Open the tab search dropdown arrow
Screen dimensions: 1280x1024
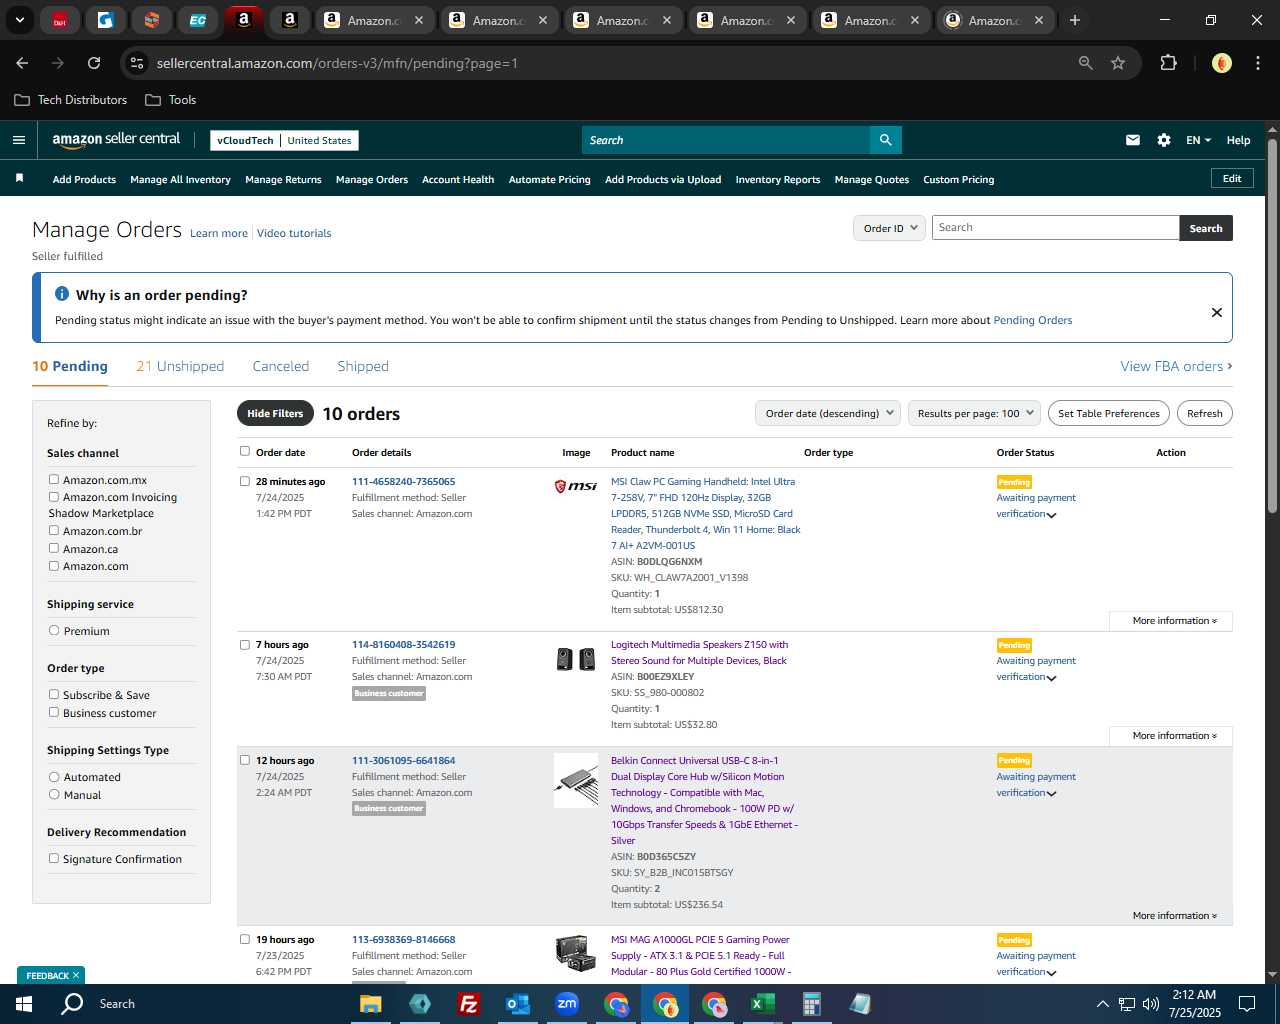click(20, 20)
